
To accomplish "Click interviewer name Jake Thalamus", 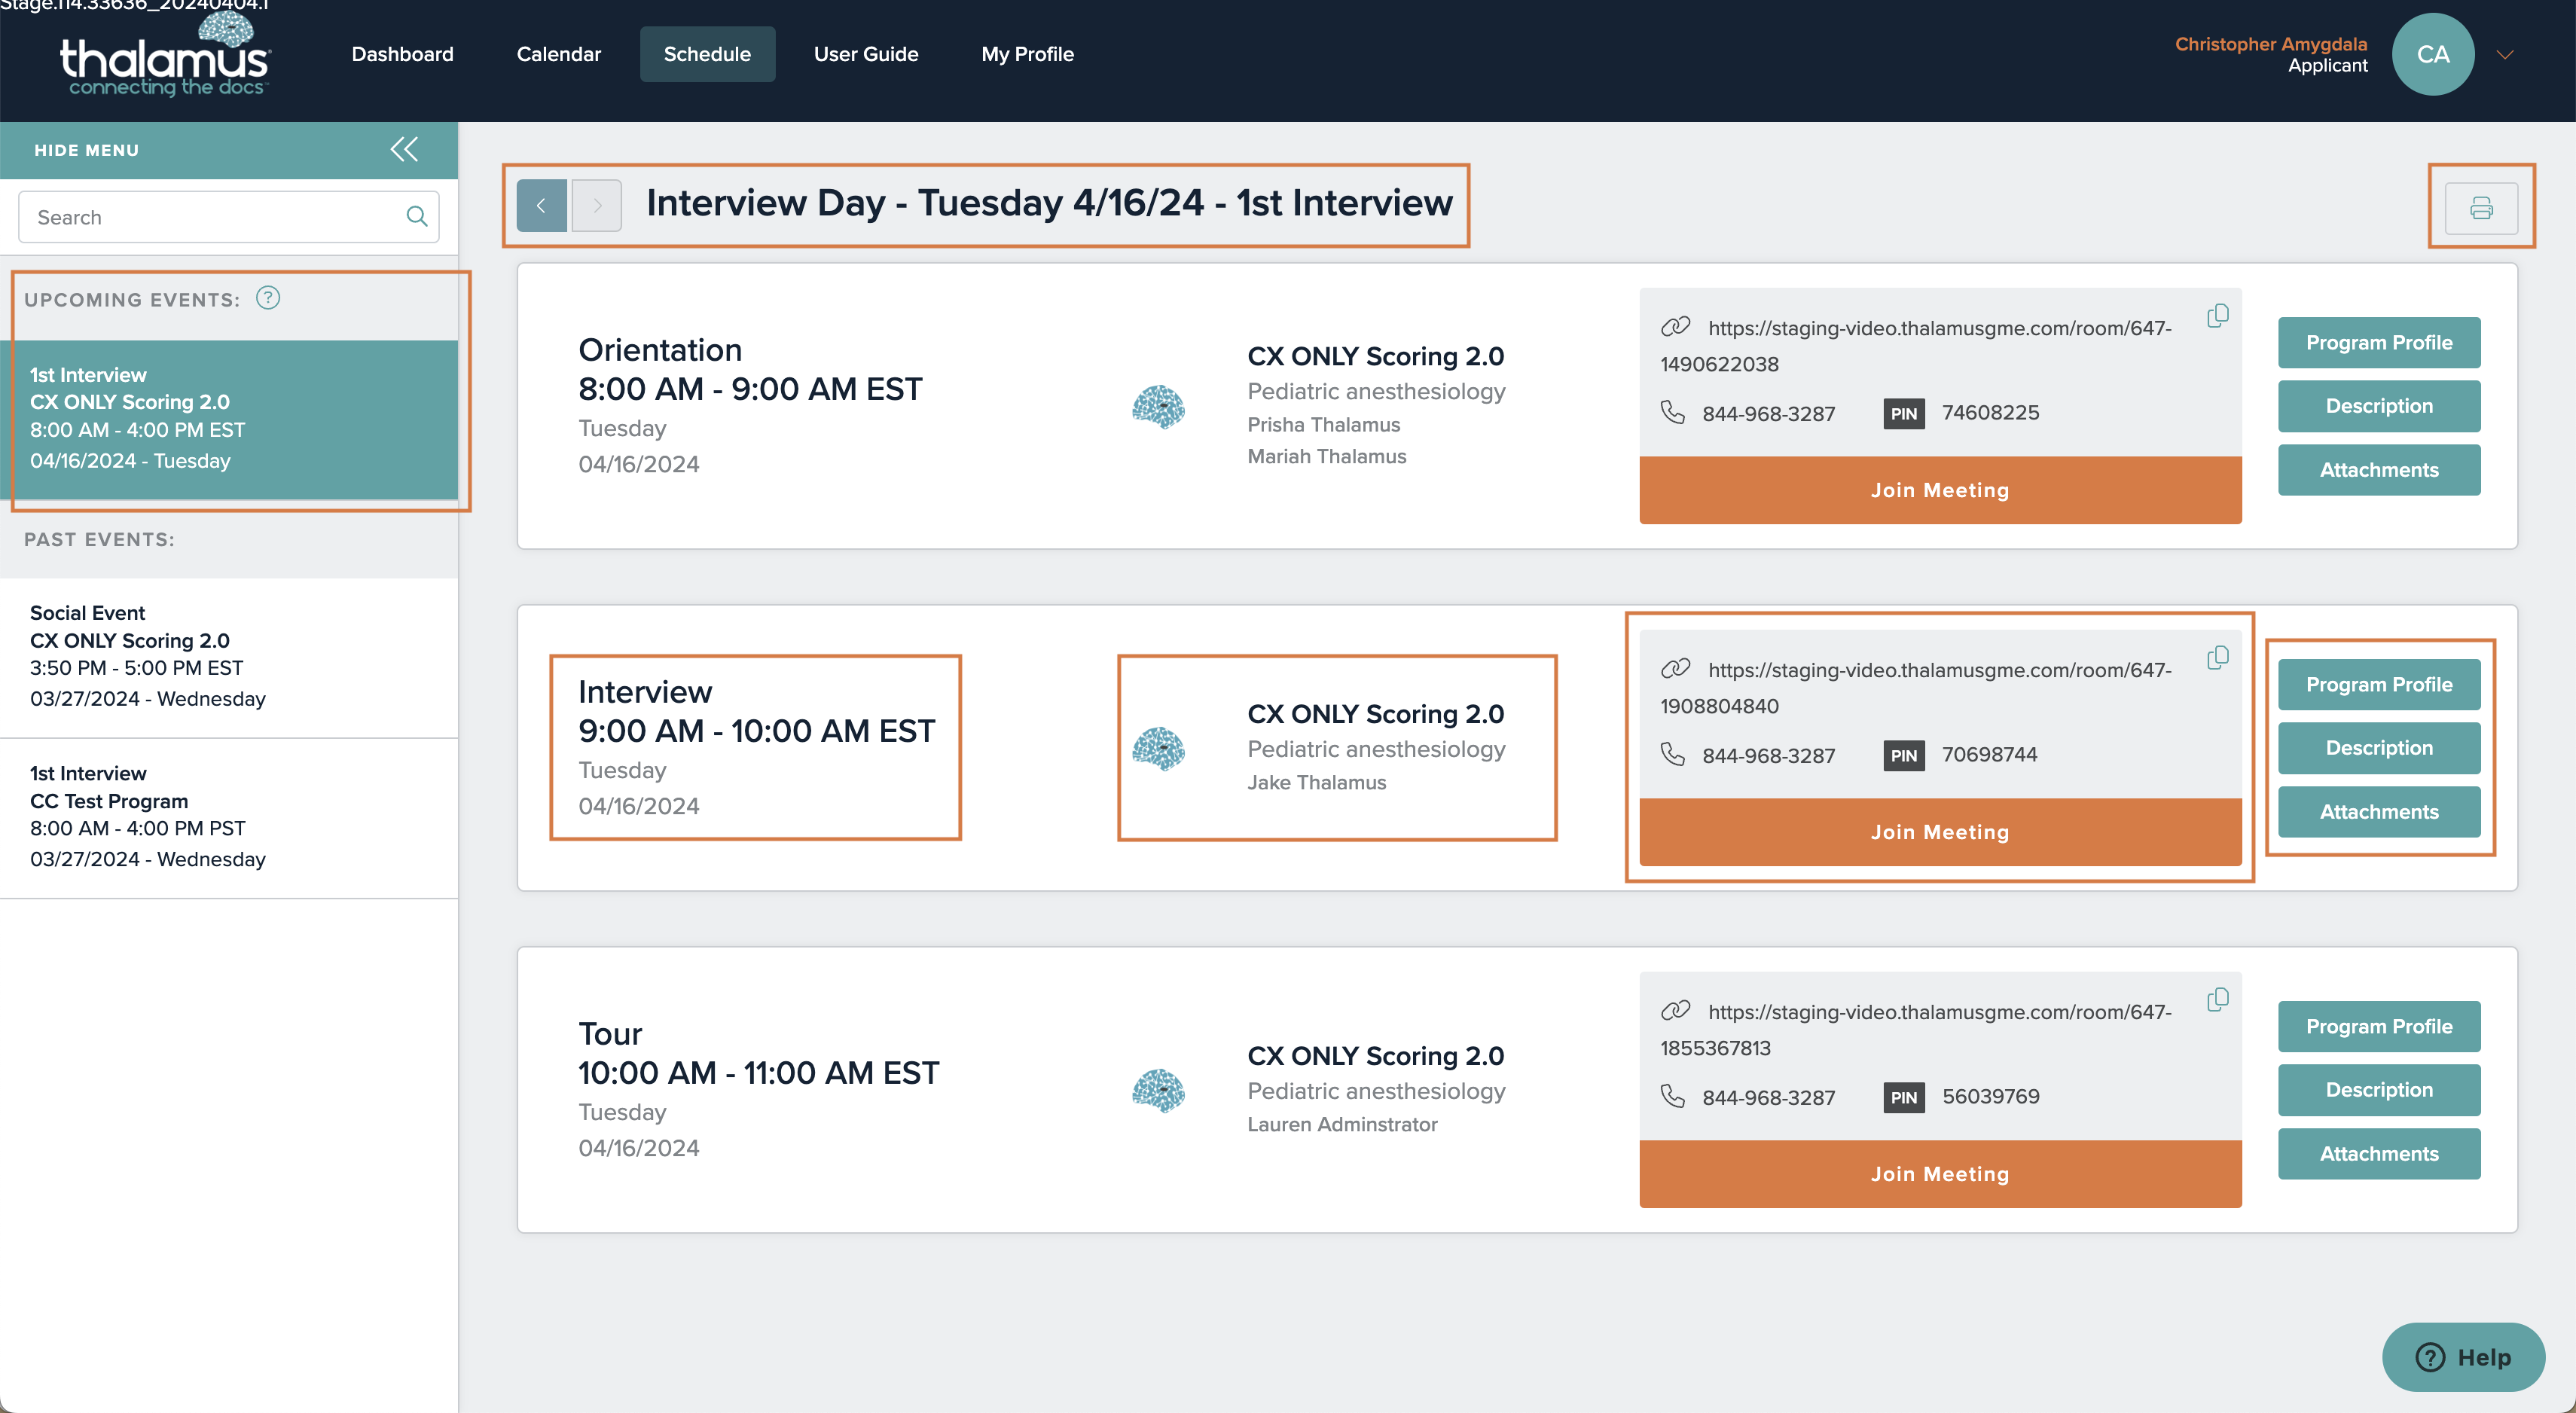I will (1316, 782).
